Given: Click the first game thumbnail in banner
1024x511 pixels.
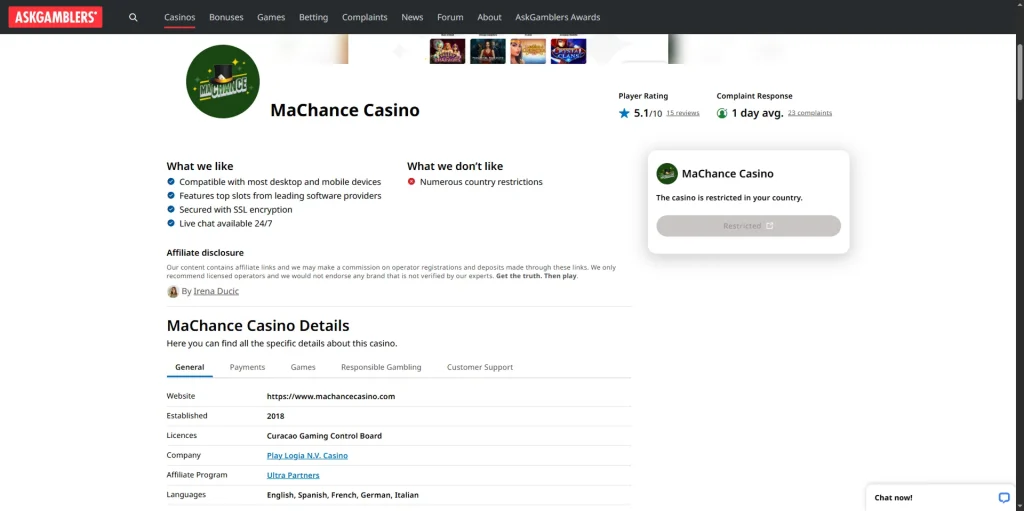Looking at the screenshot, I should (447, 51).
